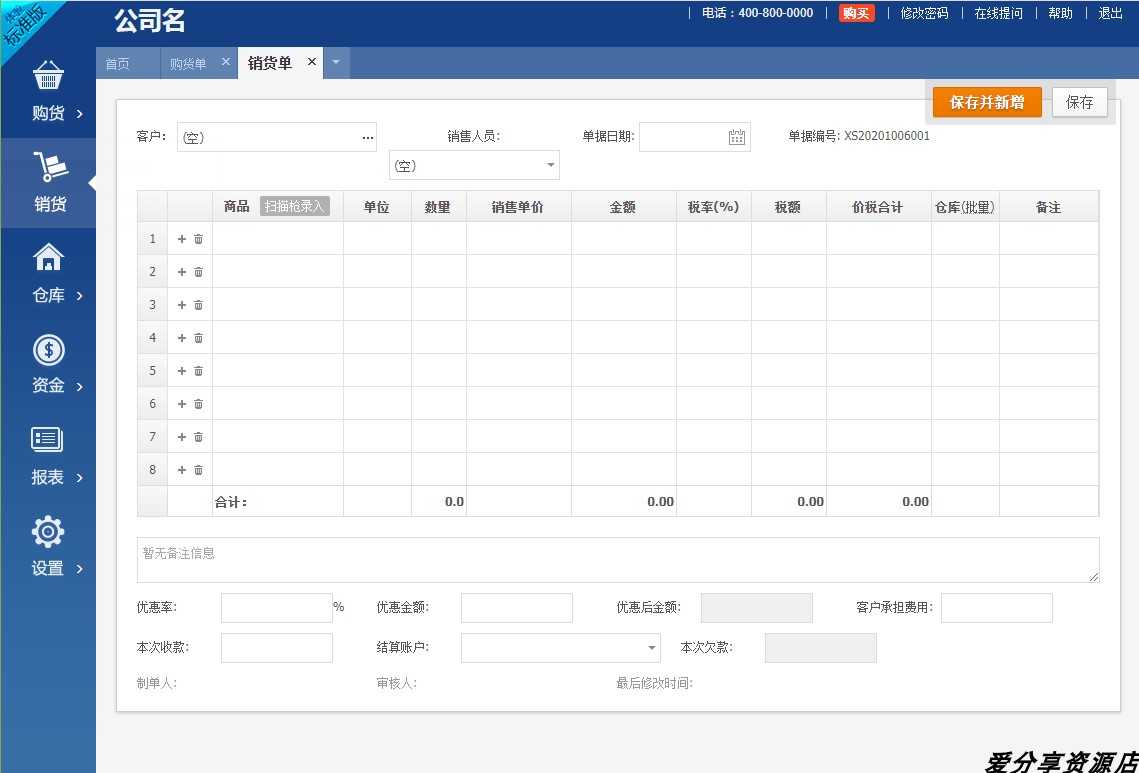Open 在线提问 link
This screenshot has width=1139, height=773.
[998, 13]
